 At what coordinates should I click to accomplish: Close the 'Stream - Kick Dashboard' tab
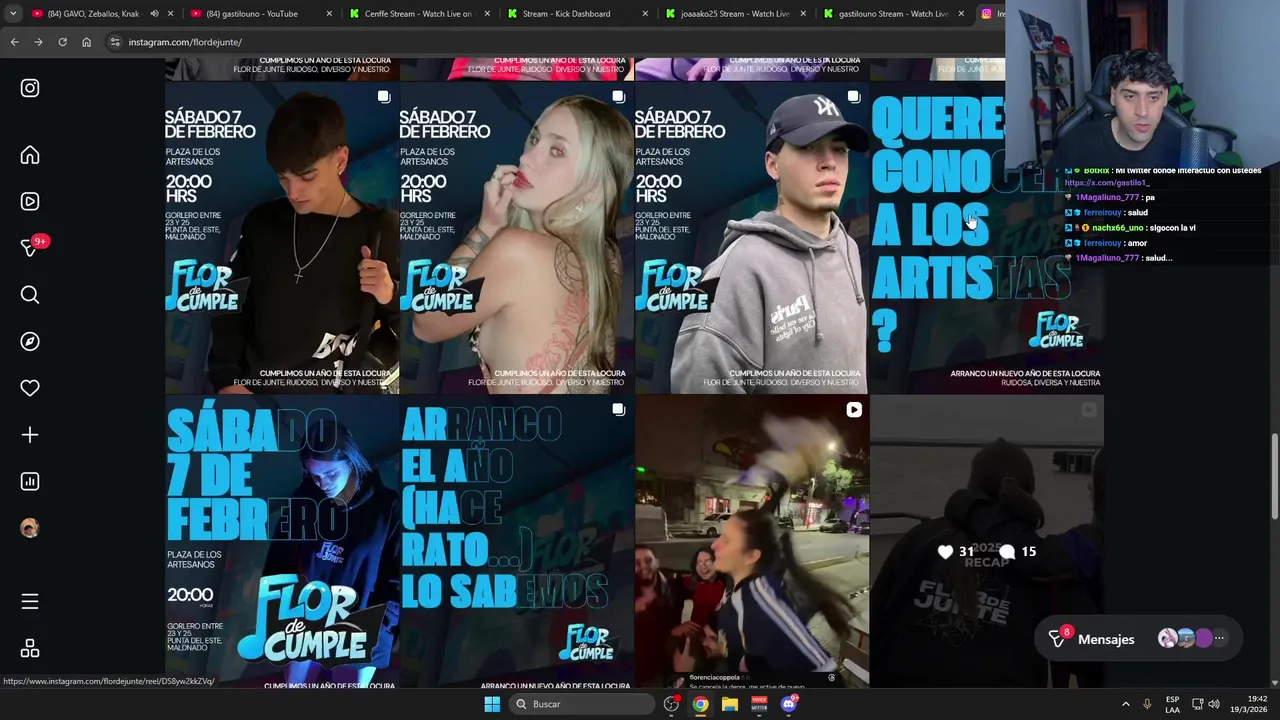pyautogui.click(x=645, y=14)
